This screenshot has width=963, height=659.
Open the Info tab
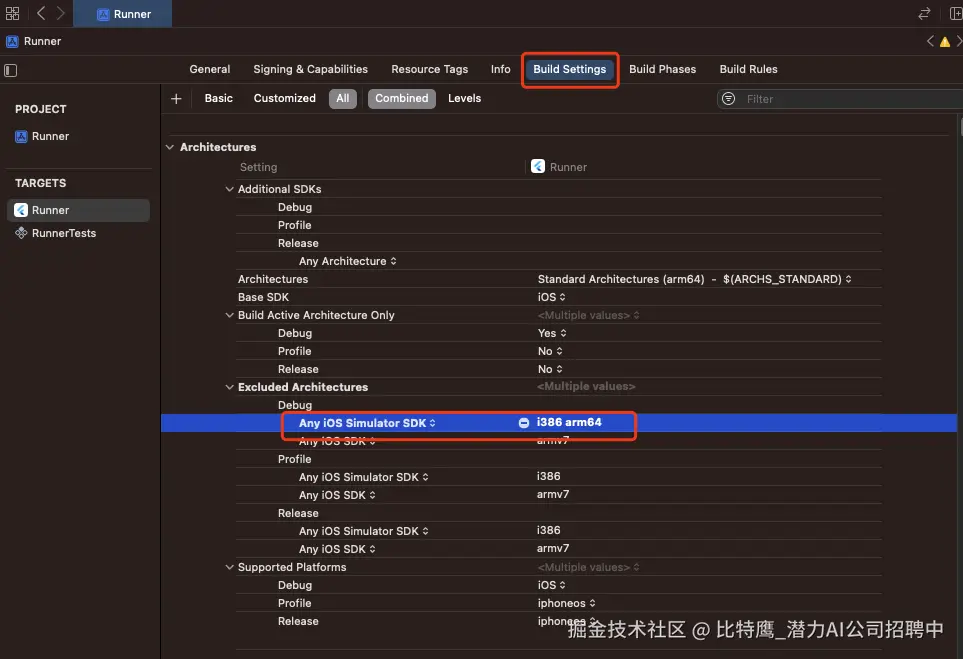point(500,69)
